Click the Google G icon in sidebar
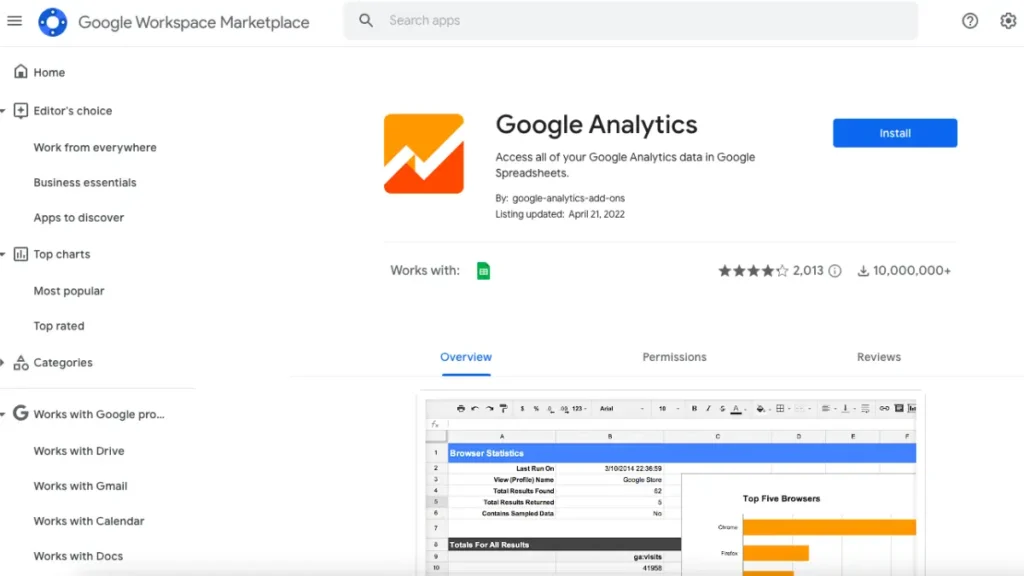The image size is (1024, 576). point(21,413)
